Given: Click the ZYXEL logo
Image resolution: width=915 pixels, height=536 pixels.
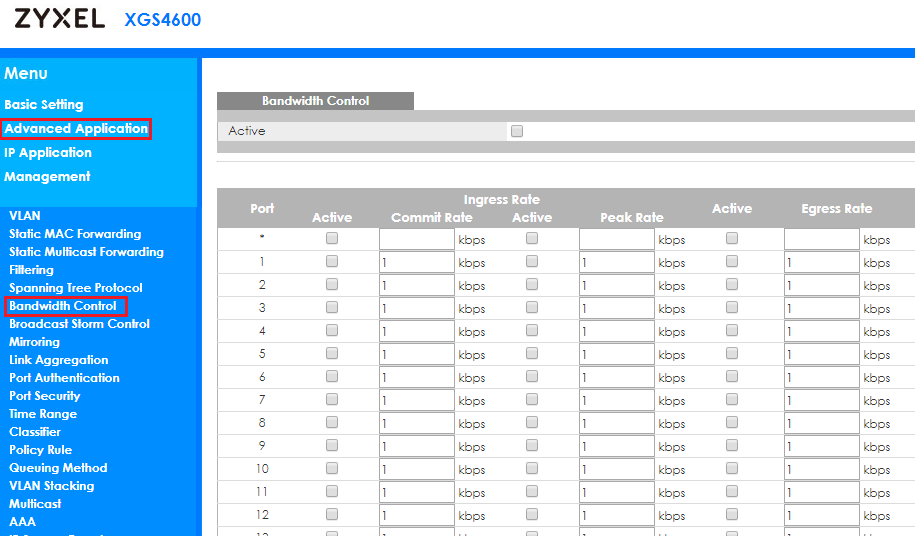Looking at the screenshot, I should point(59,19).
